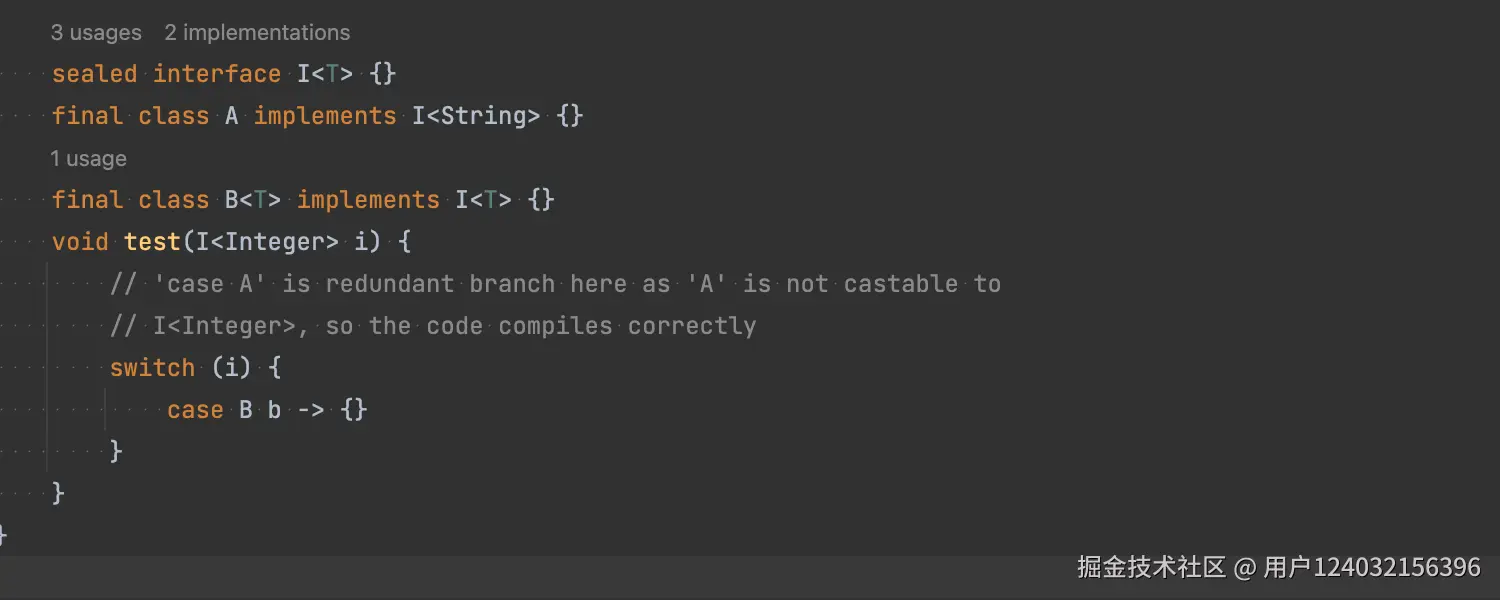Click the "case" keyword in the switch
The height and width of the screenshot is (600, 1500).
195,410
